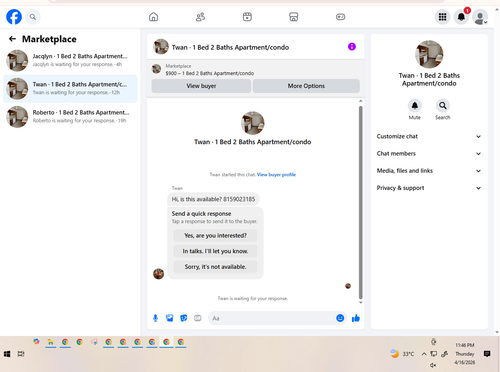Click the chat message scrollbar

[360, 203]
